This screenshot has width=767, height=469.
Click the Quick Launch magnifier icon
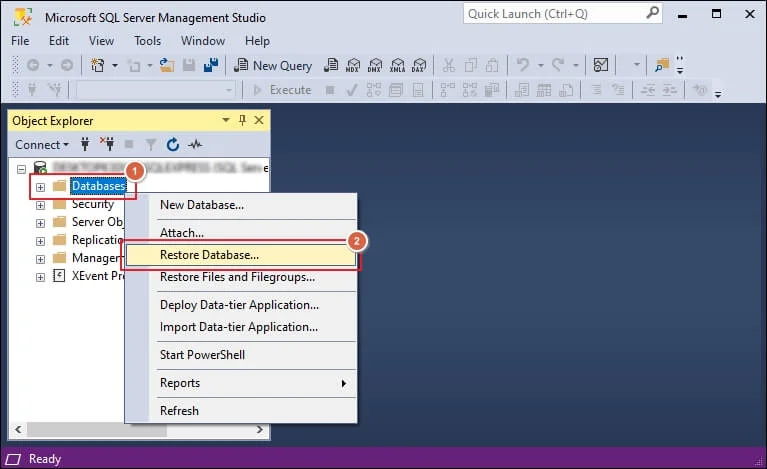coord(653,13)
